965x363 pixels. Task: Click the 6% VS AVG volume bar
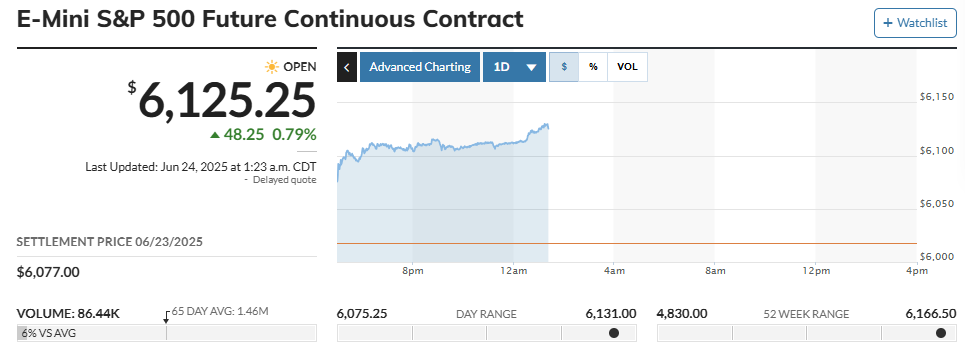click(x=166, y=333)
